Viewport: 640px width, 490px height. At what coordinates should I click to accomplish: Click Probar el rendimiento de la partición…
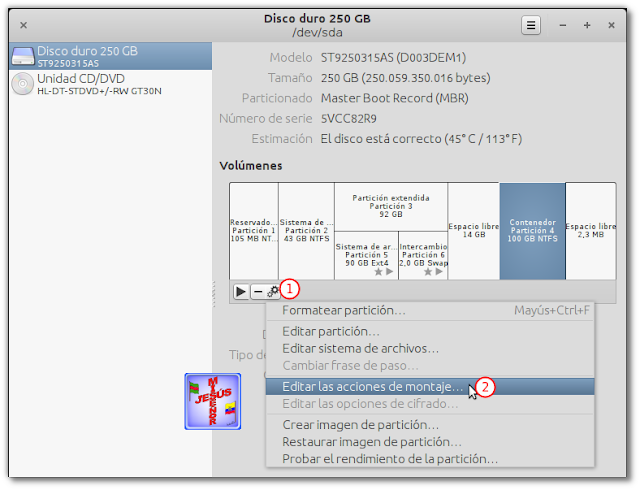pos(430,459)
